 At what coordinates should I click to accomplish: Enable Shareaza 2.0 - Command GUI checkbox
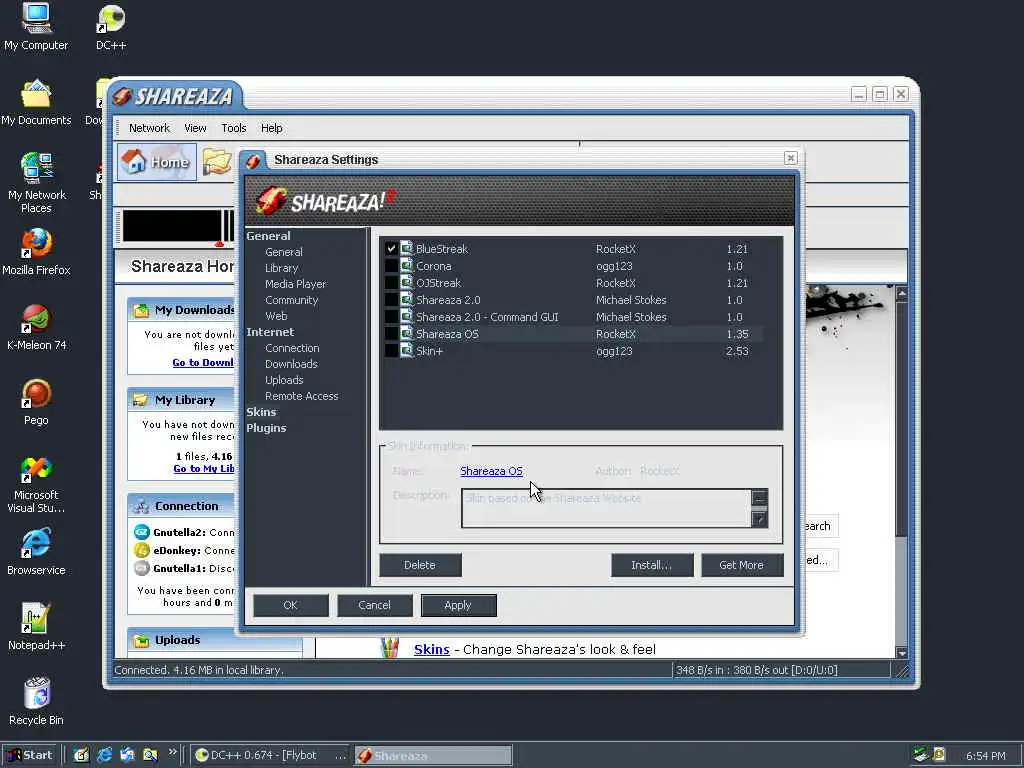tap(391, 317)
